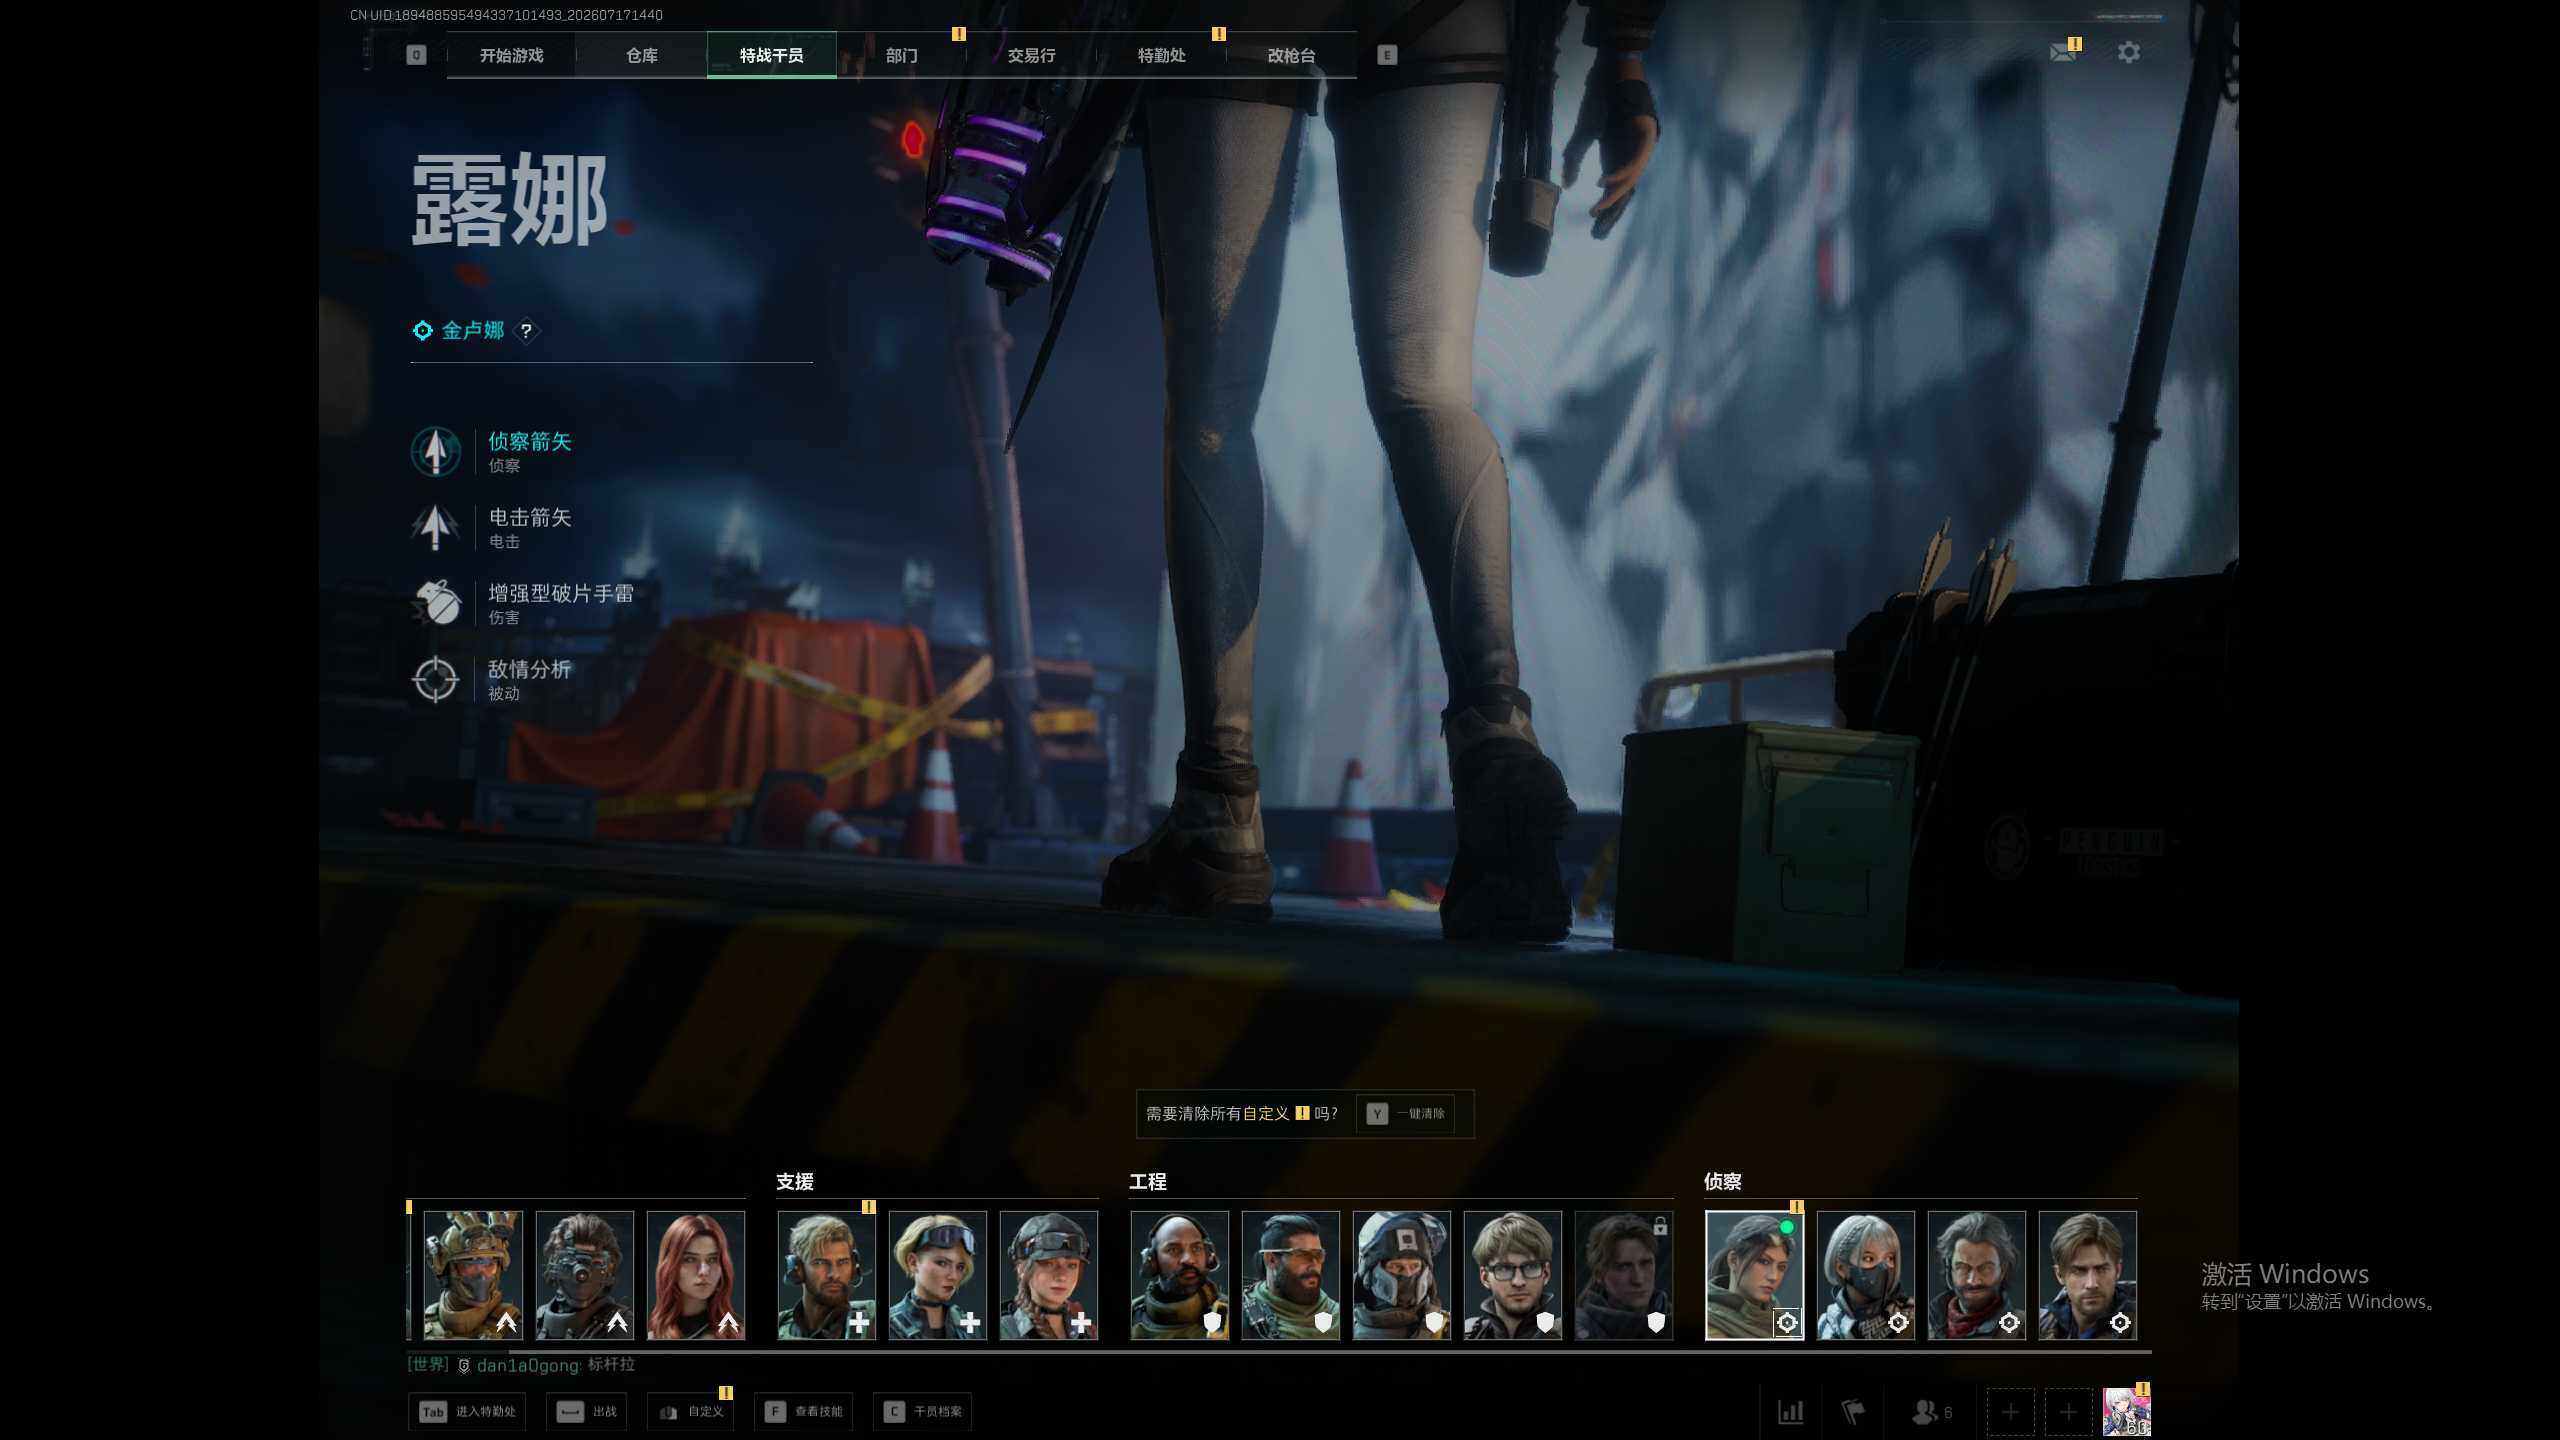Switch to 开始游戏 tab
Screen dimensions: 2560x1440
(511, 55)
